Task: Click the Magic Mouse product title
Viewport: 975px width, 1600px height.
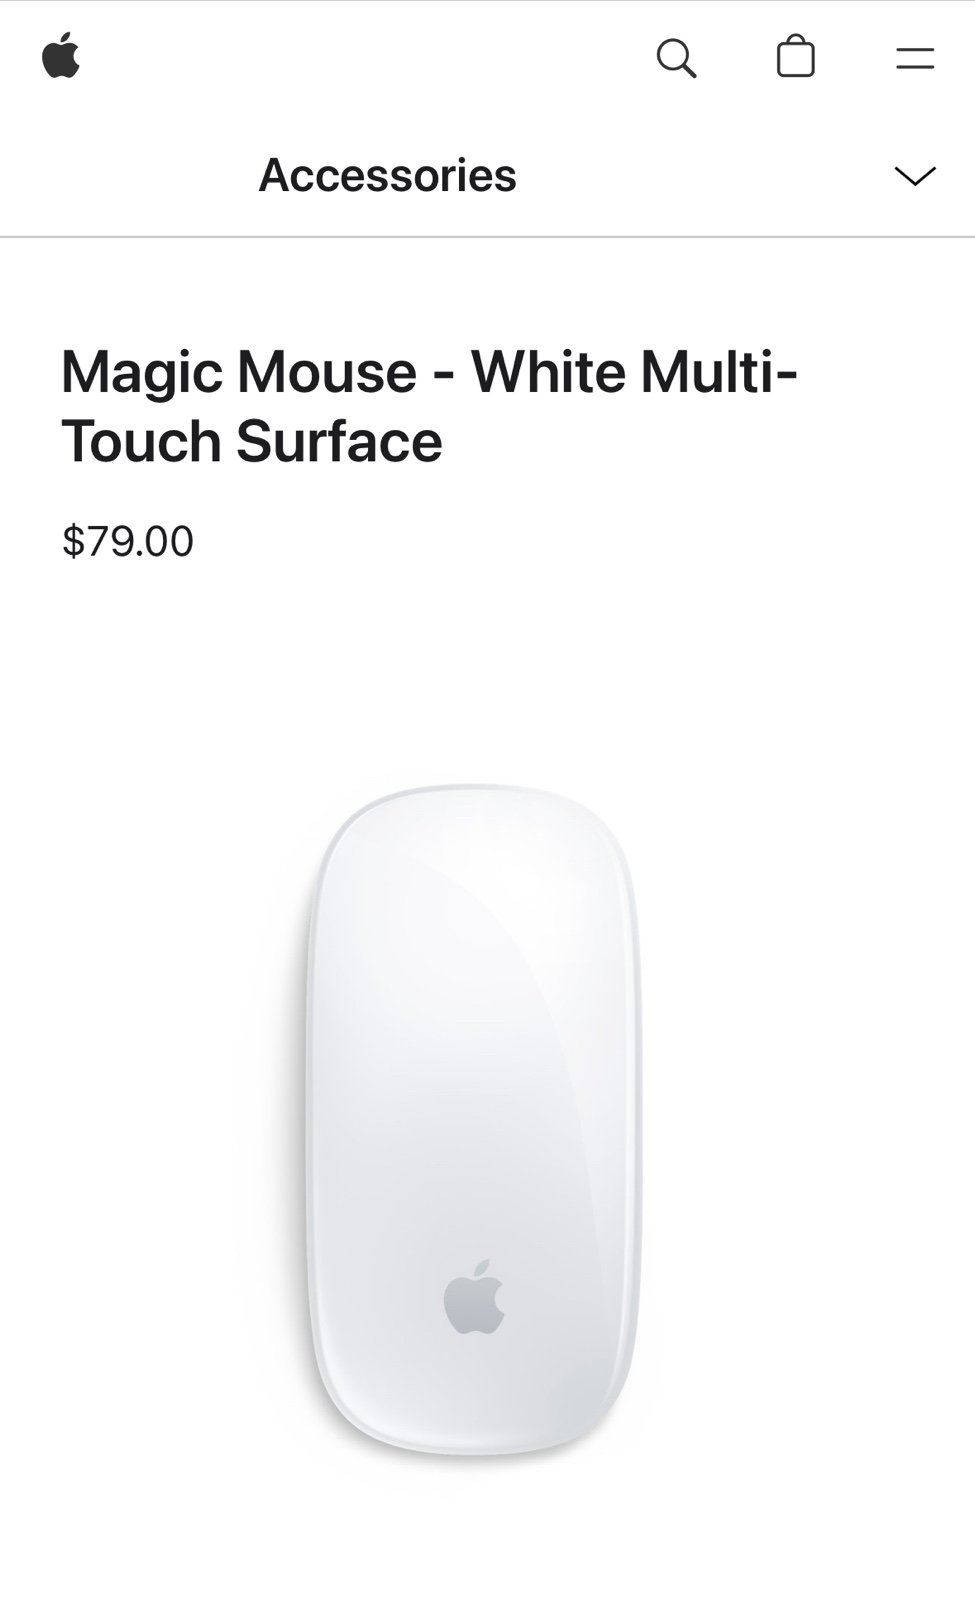Action: pyautogui.click(x=430, y=406)
